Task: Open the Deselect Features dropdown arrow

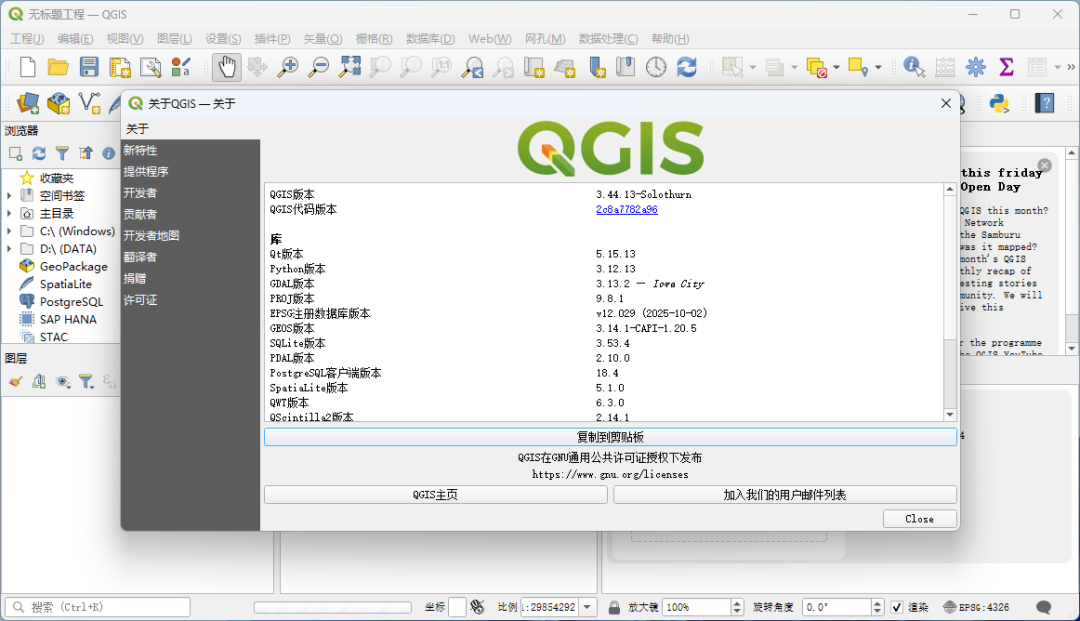Action: click(x=836, y=67)
